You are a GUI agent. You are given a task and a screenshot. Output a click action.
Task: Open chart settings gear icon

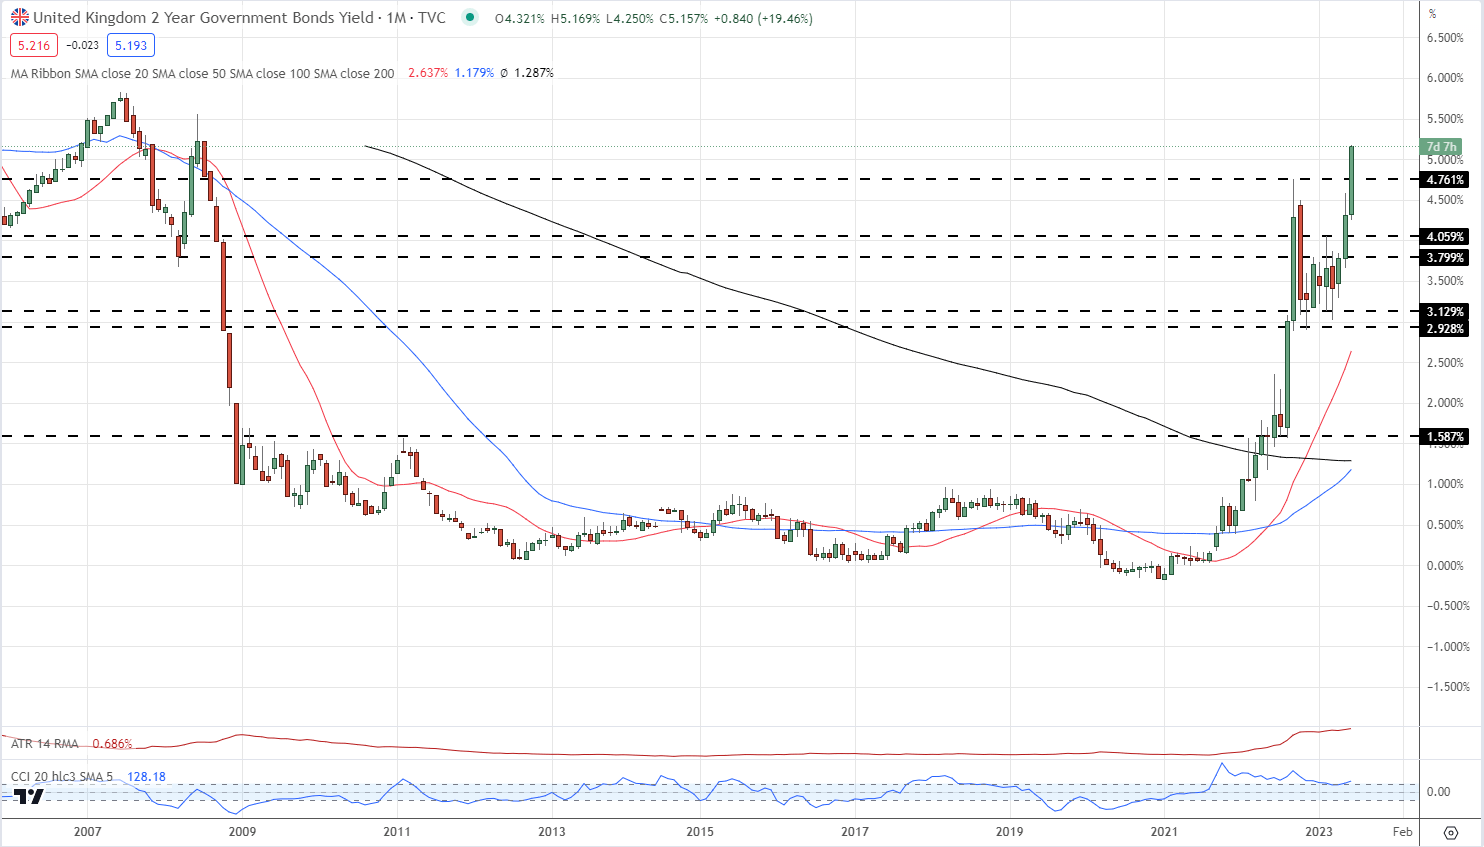(x=1451, y=832)
